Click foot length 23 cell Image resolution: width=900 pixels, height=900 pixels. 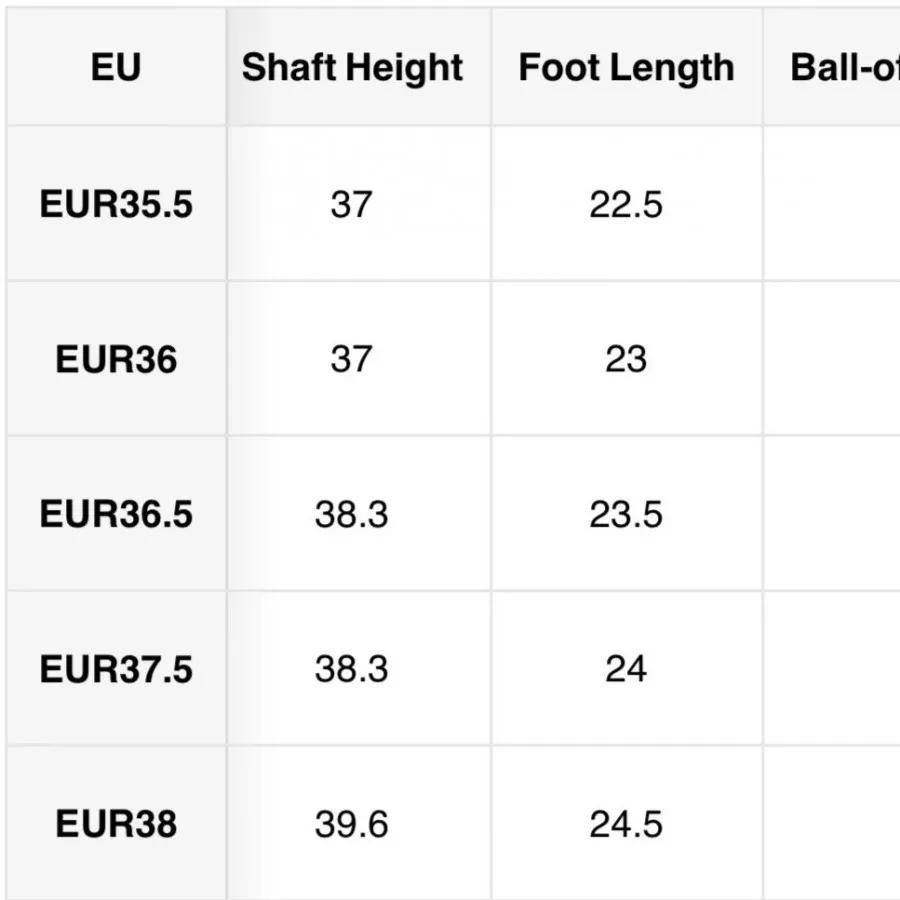(x=626, y=359)
